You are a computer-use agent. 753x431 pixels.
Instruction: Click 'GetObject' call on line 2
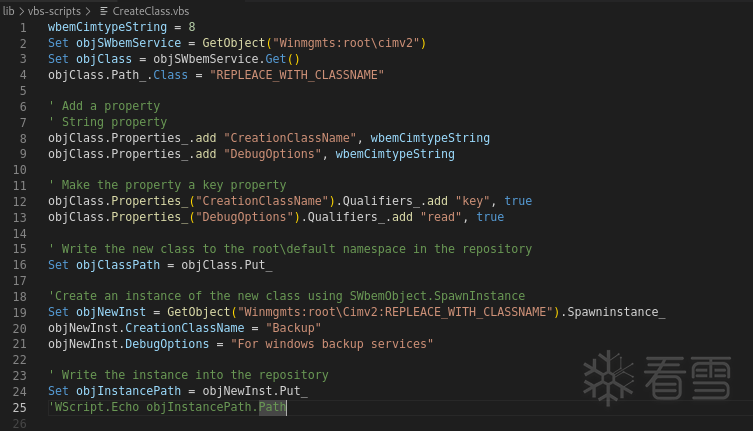(234, 43)
